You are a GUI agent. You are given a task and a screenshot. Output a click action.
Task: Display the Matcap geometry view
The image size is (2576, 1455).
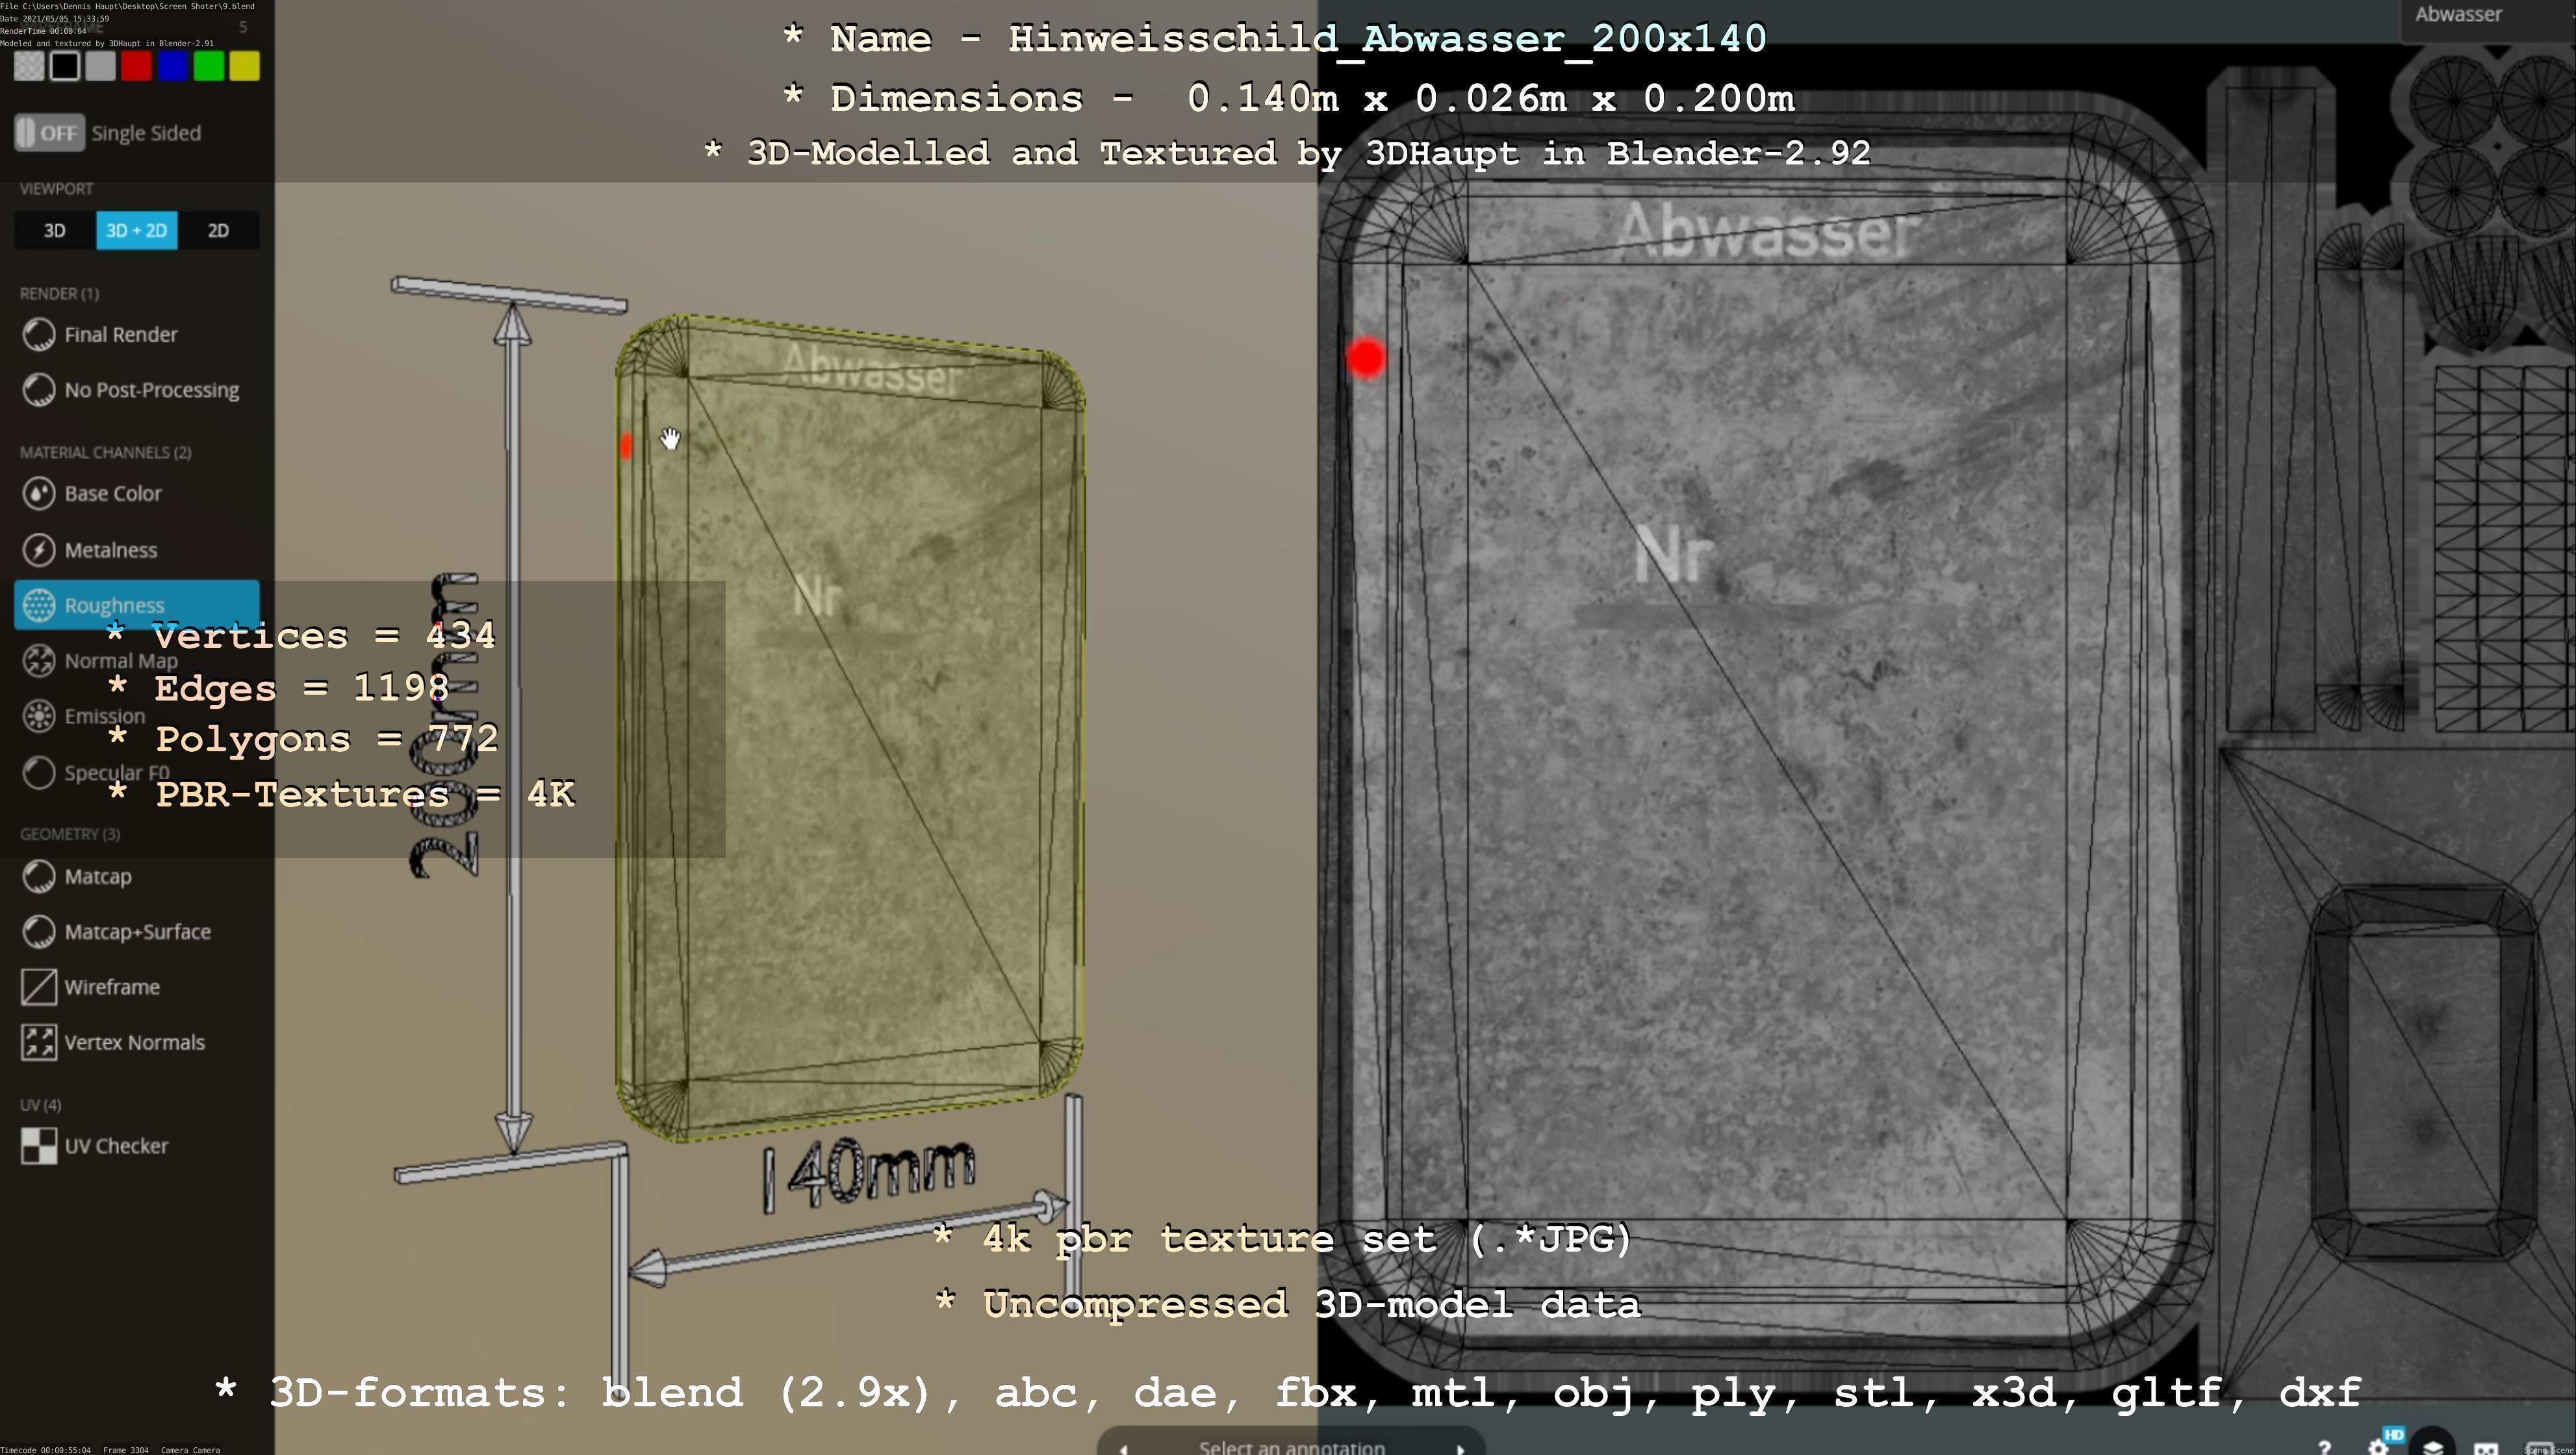coord(97,877)
